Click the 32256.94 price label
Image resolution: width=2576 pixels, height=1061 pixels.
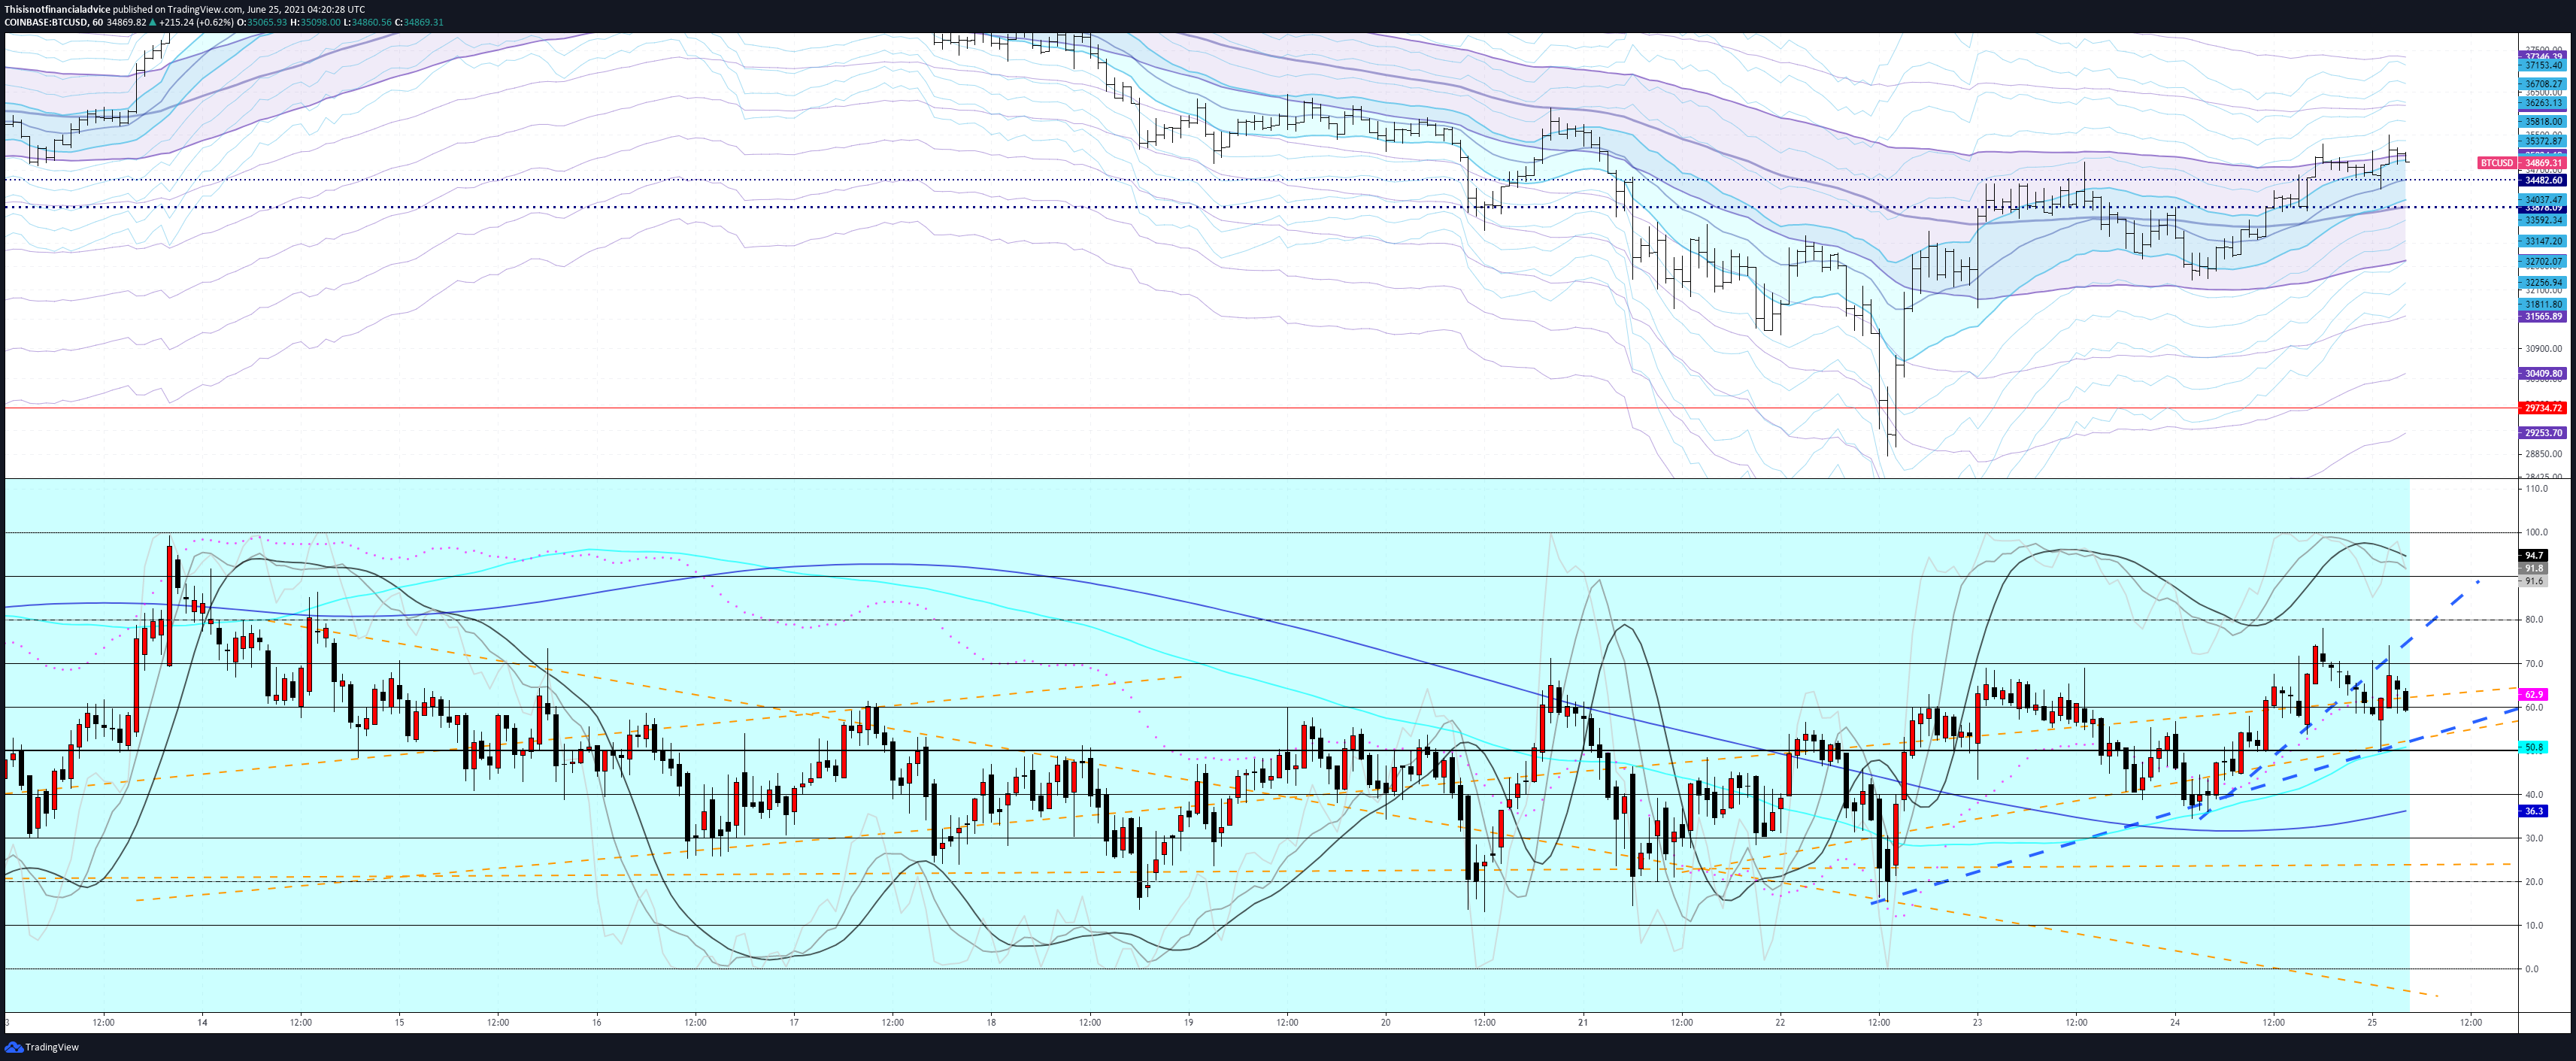tap(2543, 283)
